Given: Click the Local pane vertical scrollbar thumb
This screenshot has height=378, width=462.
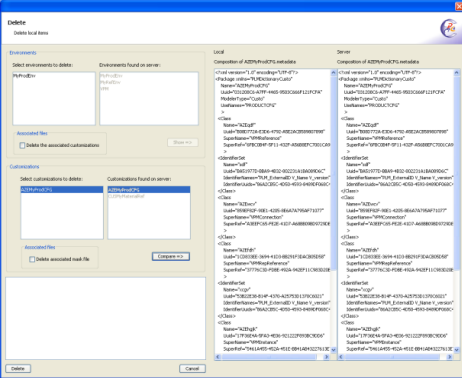Looking at the screenshot, I should click(x=334, y=172).
